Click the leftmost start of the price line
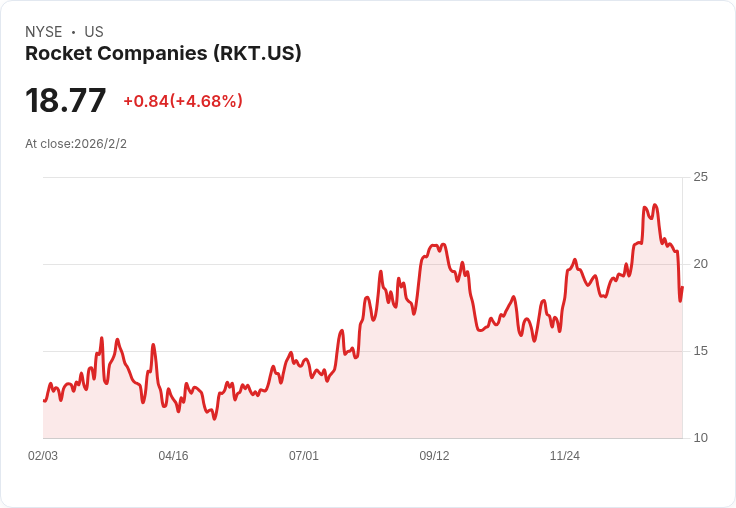The height and width of the screenshot is (508, 736). pos(44,401)
